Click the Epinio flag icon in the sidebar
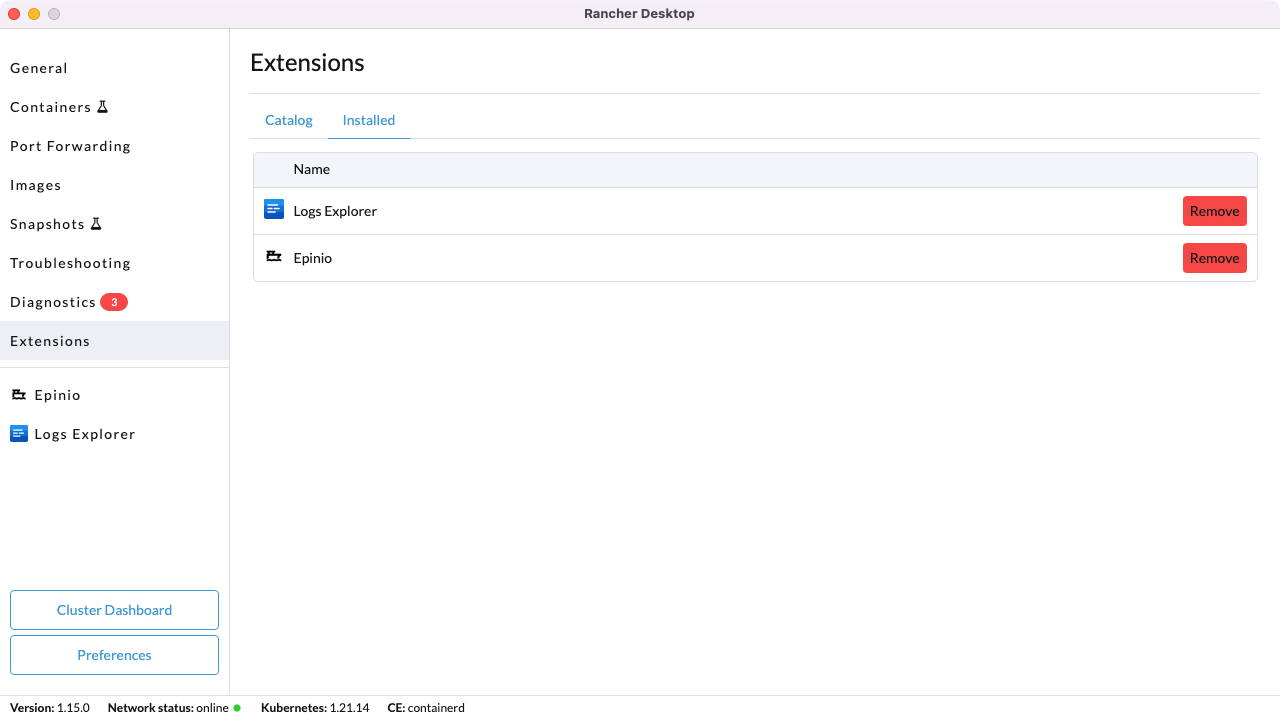Screen dimensions: 1280x720 coord(18,394)
